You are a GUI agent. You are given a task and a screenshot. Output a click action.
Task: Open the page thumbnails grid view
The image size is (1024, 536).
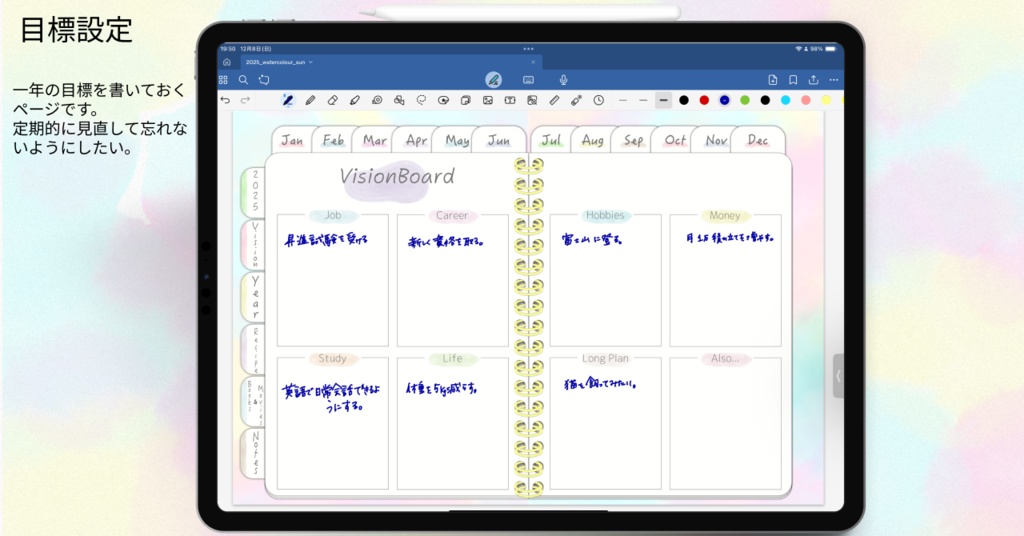pyautogui.click(x=223, y=80)
